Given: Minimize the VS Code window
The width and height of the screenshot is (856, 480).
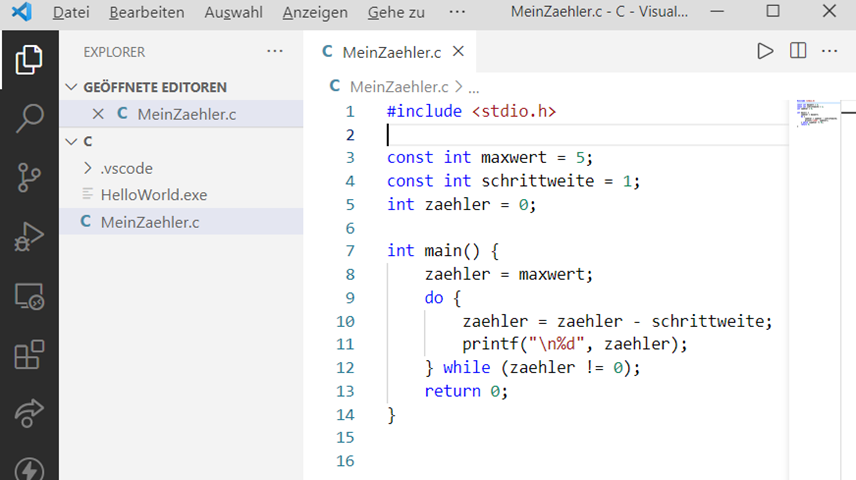Looking at the screenshot, I should click(x=717, y=11).
